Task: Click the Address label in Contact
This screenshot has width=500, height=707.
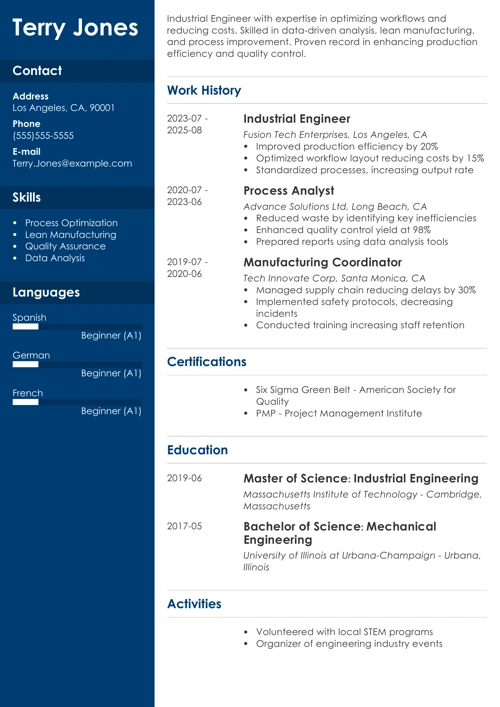Action: pyautogui.click(x=30, y=96)
